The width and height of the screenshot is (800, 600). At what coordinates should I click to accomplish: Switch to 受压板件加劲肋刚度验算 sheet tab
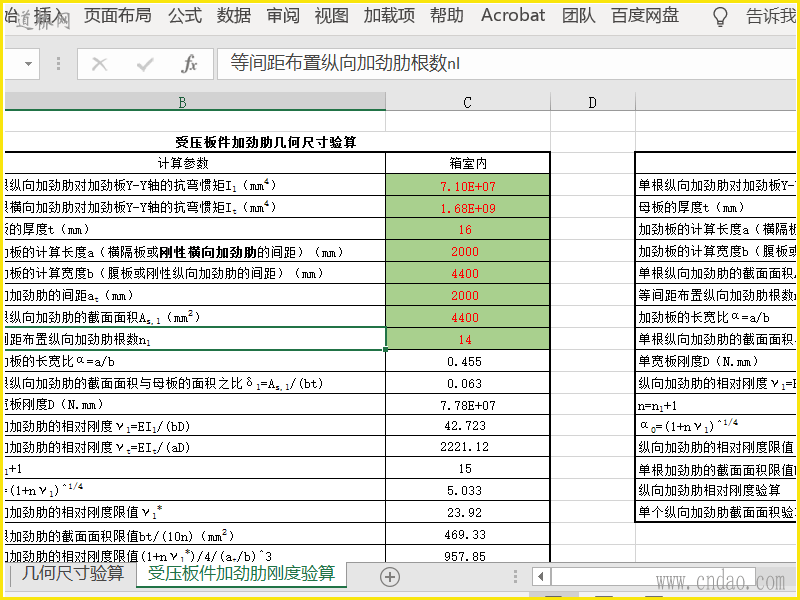[241, 574]
